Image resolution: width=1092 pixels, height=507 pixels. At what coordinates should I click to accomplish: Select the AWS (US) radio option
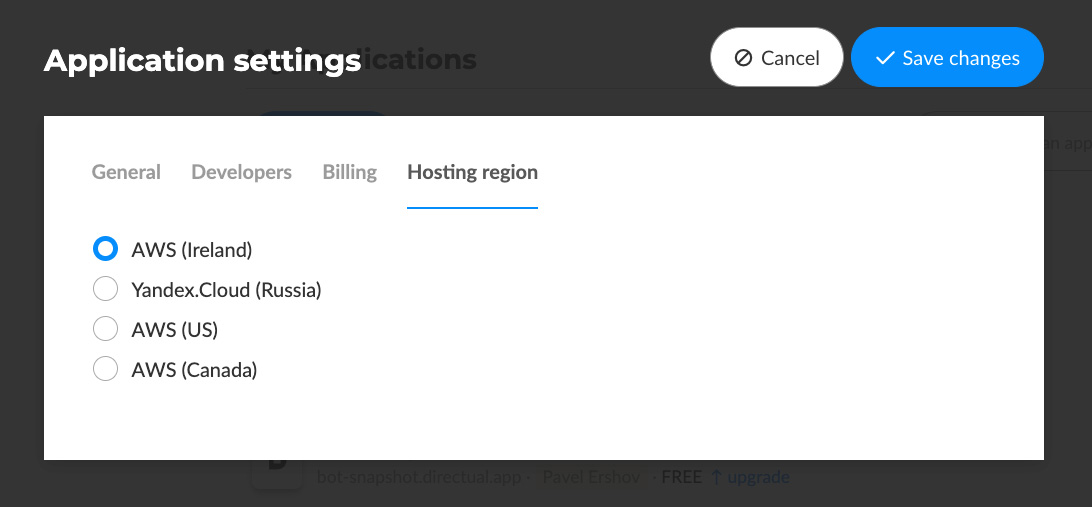(105, 329)
